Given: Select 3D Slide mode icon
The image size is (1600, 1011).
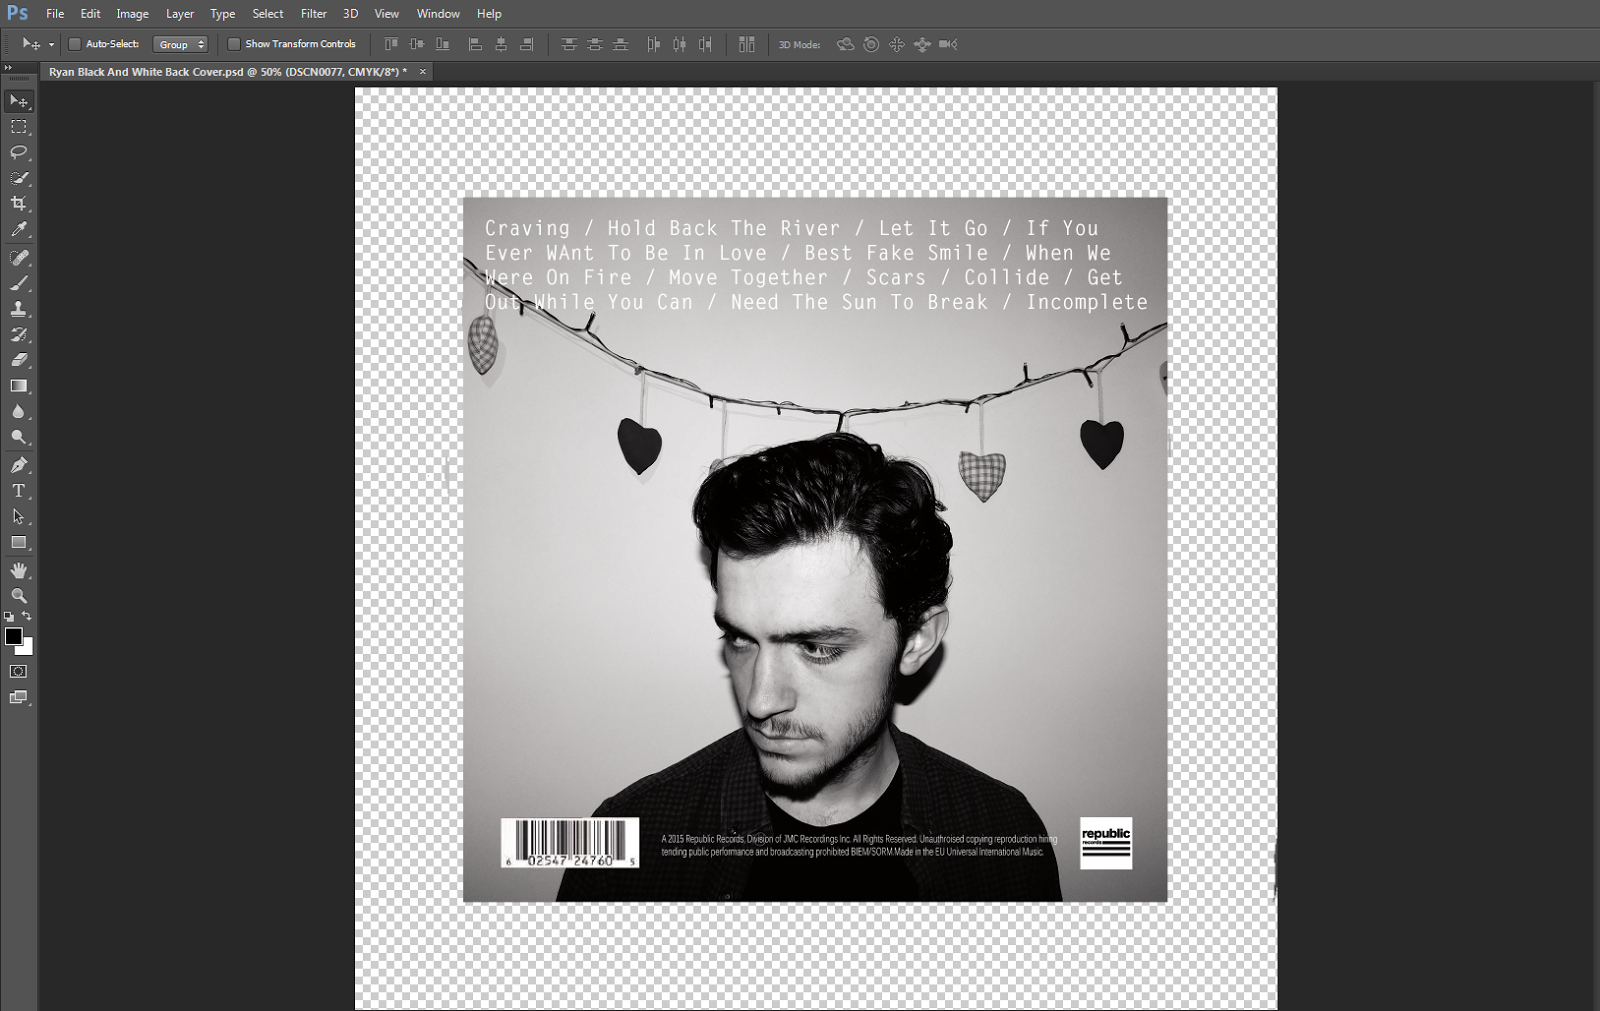Looking at the screenshot, I should tap(922, 44).
